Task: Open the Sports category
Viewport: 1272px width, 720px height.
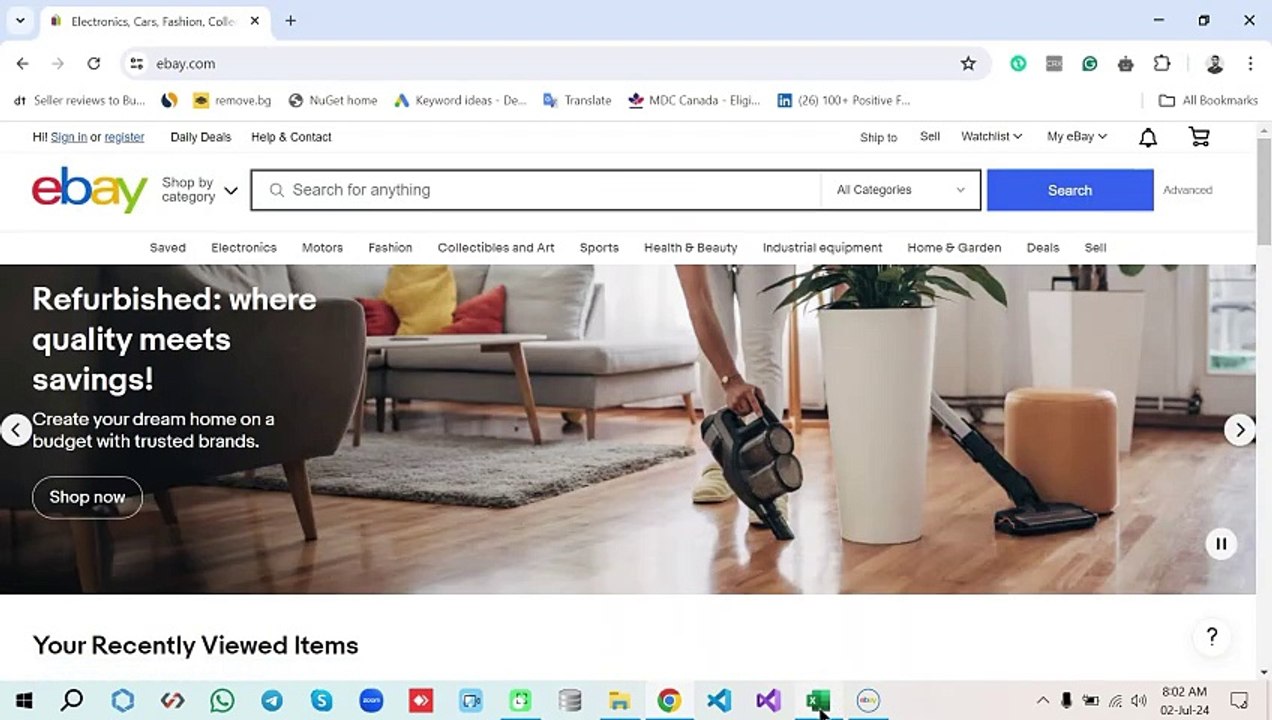Action: click(x=599, y=248)
